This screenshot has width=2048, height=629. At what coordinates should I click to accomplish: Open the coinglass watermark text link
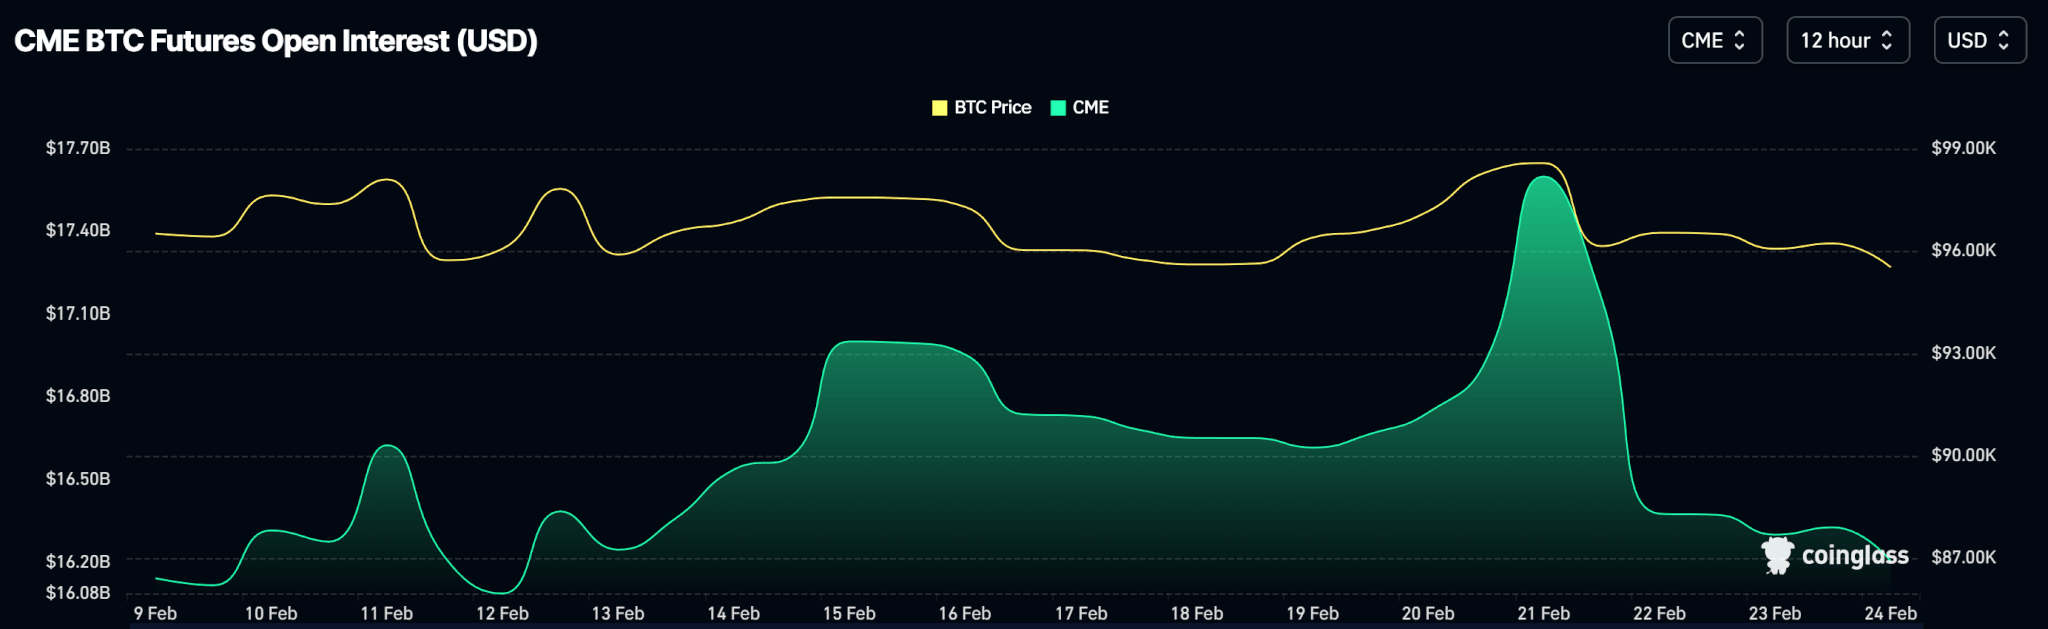pos(1854,556)
